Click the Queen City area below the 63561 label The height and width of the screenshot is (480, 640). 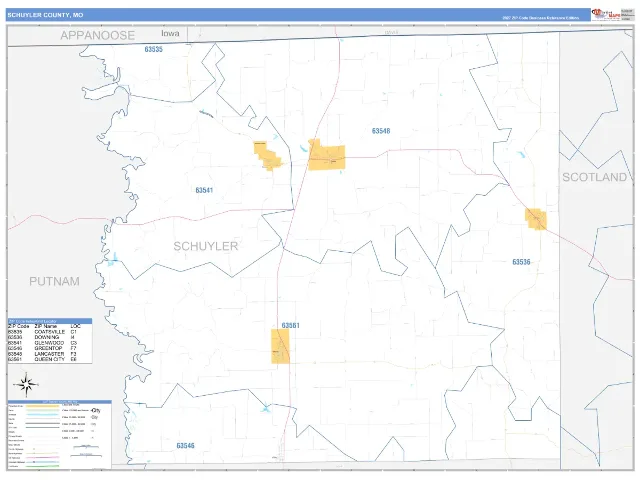click(280, 347)
